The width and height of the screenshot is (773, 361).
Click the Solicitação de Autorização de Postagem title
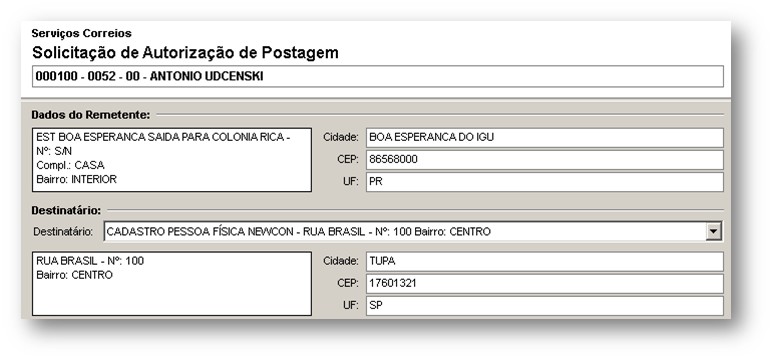(x=185, y=53)
